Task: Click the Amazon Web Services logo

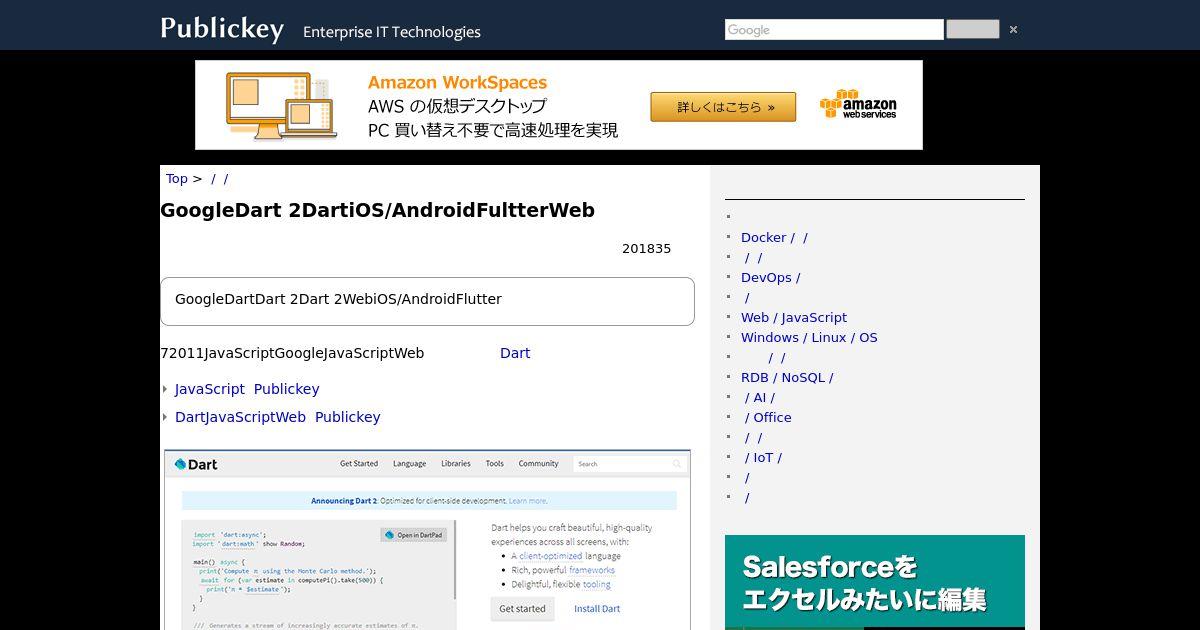Action: click(x=858, y=105)
